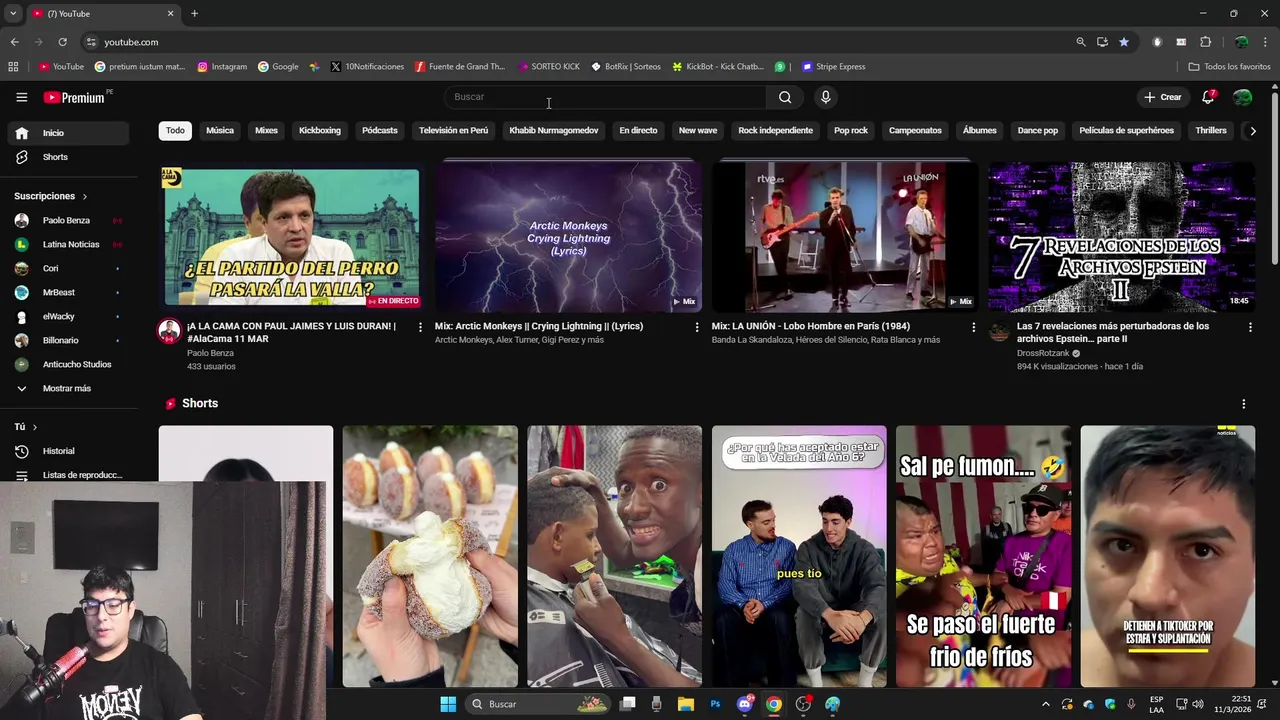The height and width of the screenshot is (720, 1280).
Task: Open Anticucho Studios subscription channel
Action: pos(68,364)
